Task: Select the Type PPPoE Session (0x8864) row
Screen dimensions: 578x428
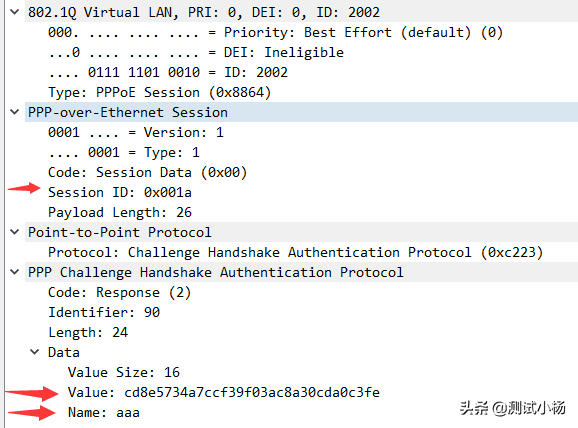Action: tap(160, 92)
